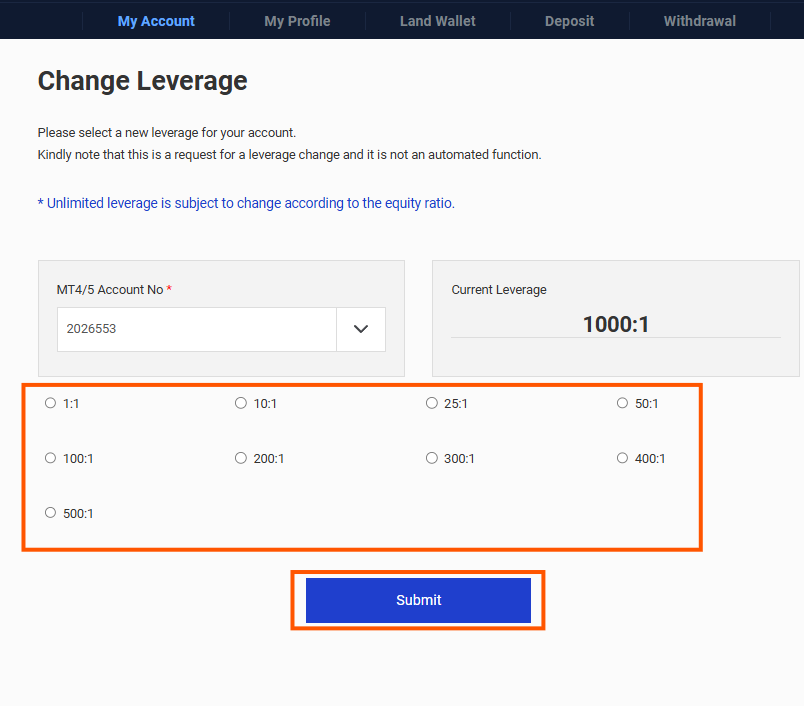Select the 1:1 leverage option
Image resolution: width=804 pixels, height=706 pixels.
pos(51,404)
